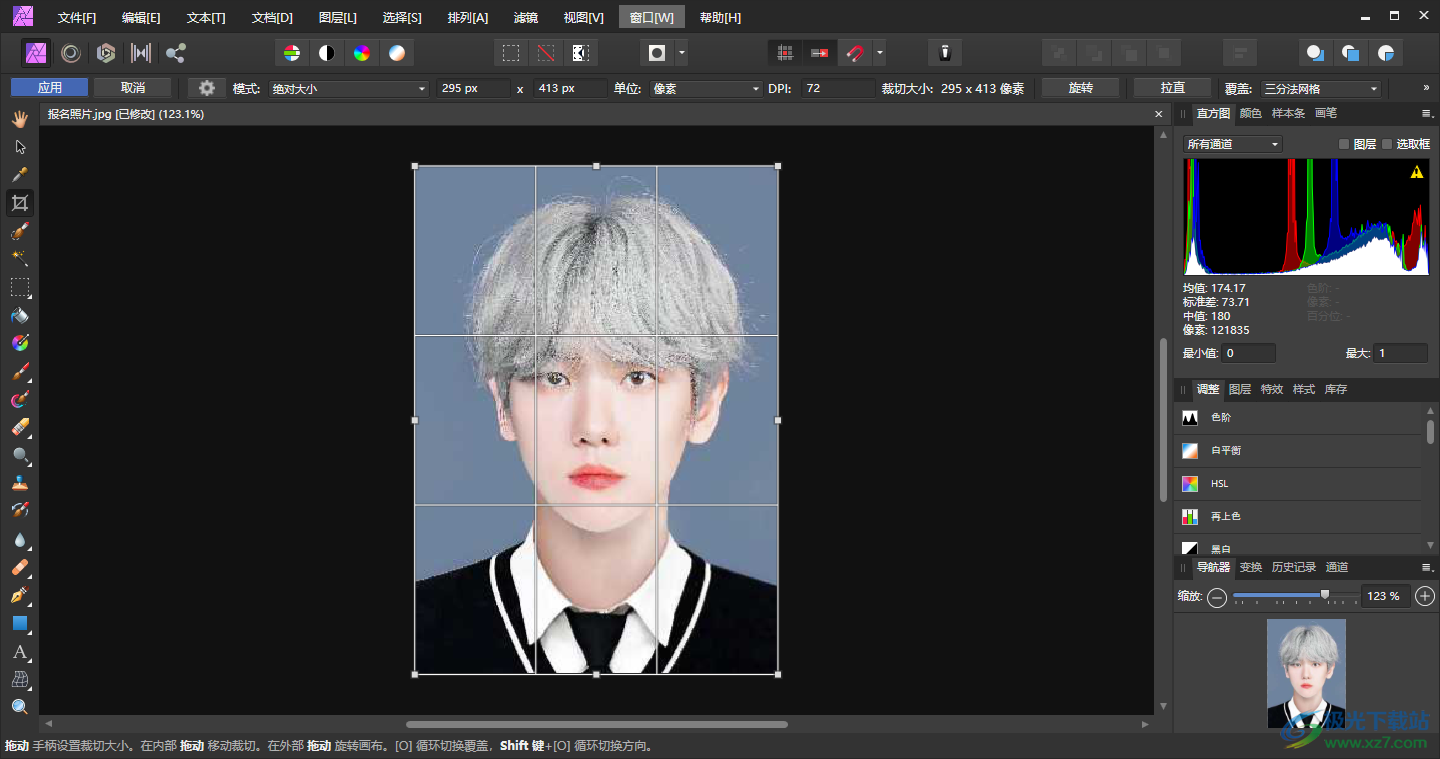This screenshot has height=759, width=1440.
Task: Select the Artistic Text tool
Action: pyautogui.click(x=19, y=651)
